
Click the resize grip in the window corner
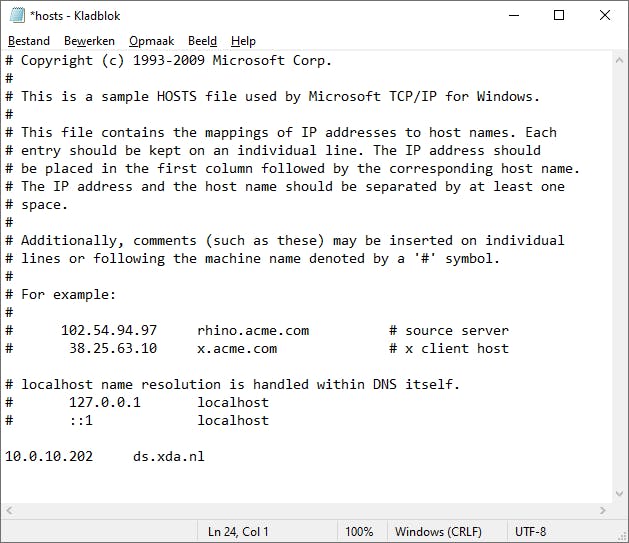(621, 535)
